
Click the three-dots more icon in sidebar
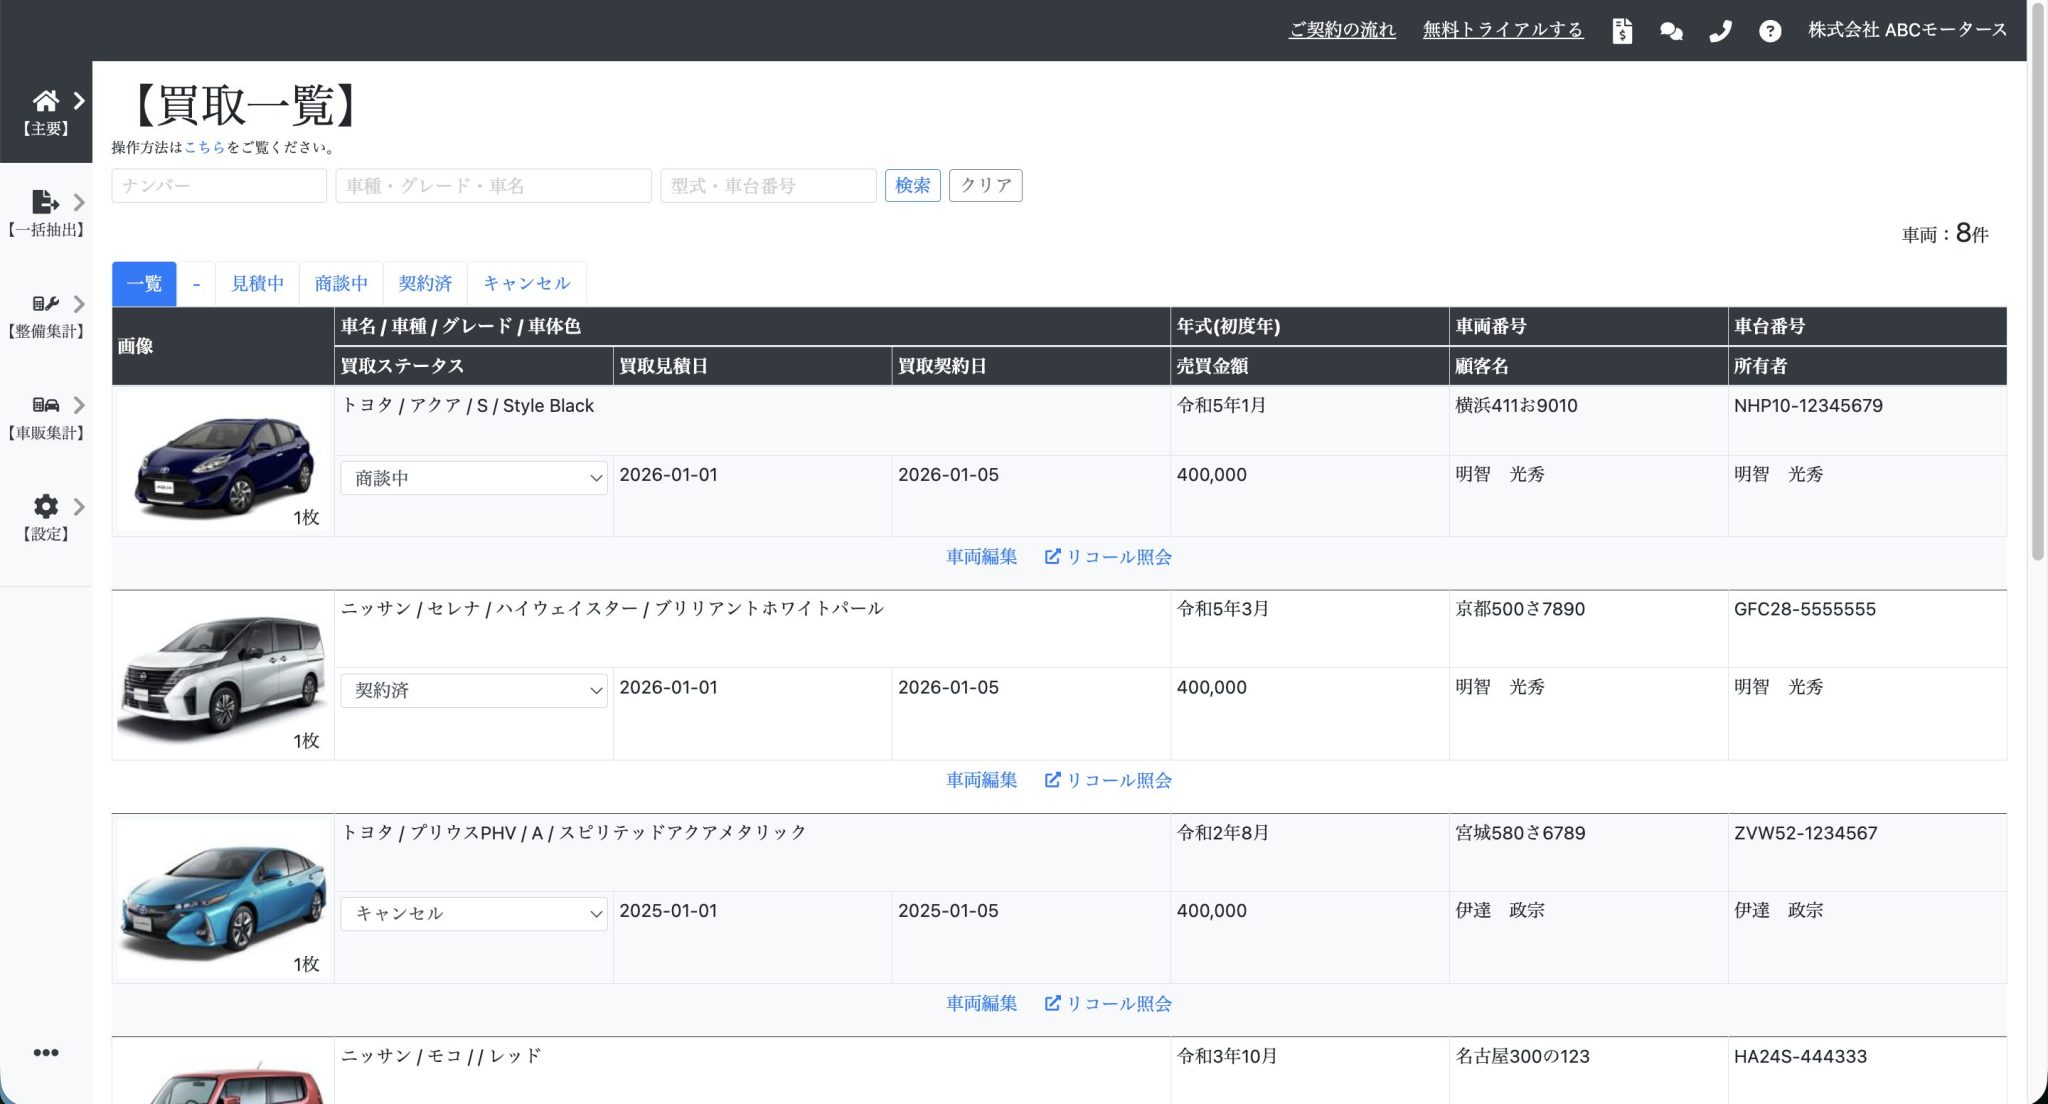pyautogui.click(x=45, y=1052)
